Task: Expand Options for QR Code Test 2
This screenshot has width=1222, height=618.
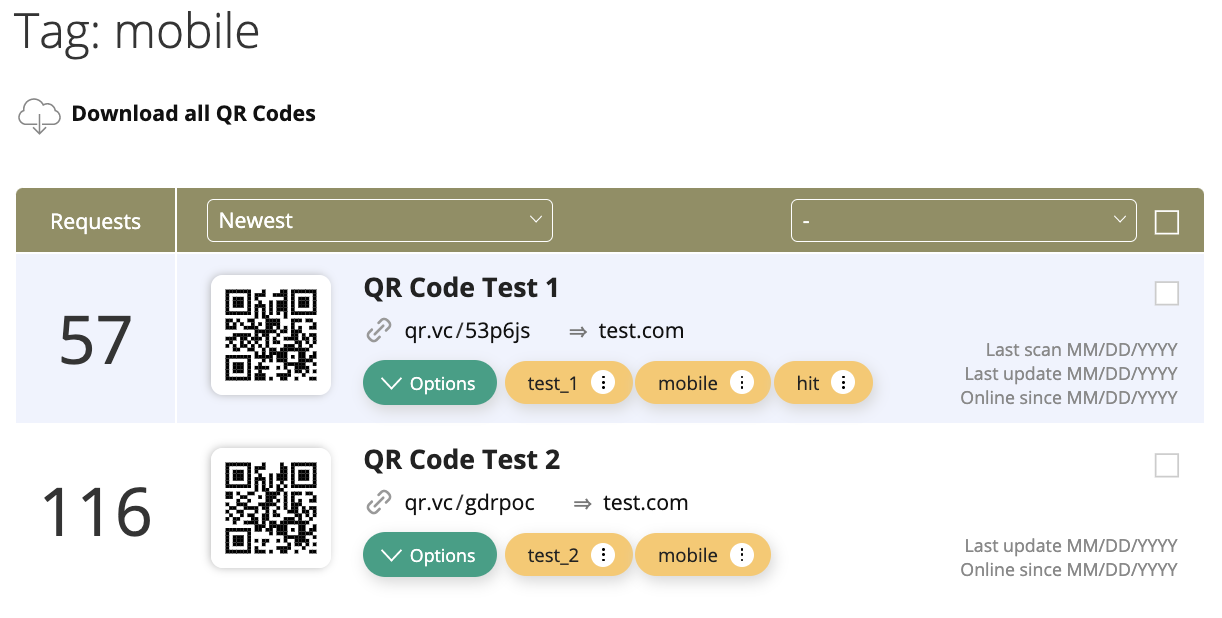Action: click(x=429, y=555)
